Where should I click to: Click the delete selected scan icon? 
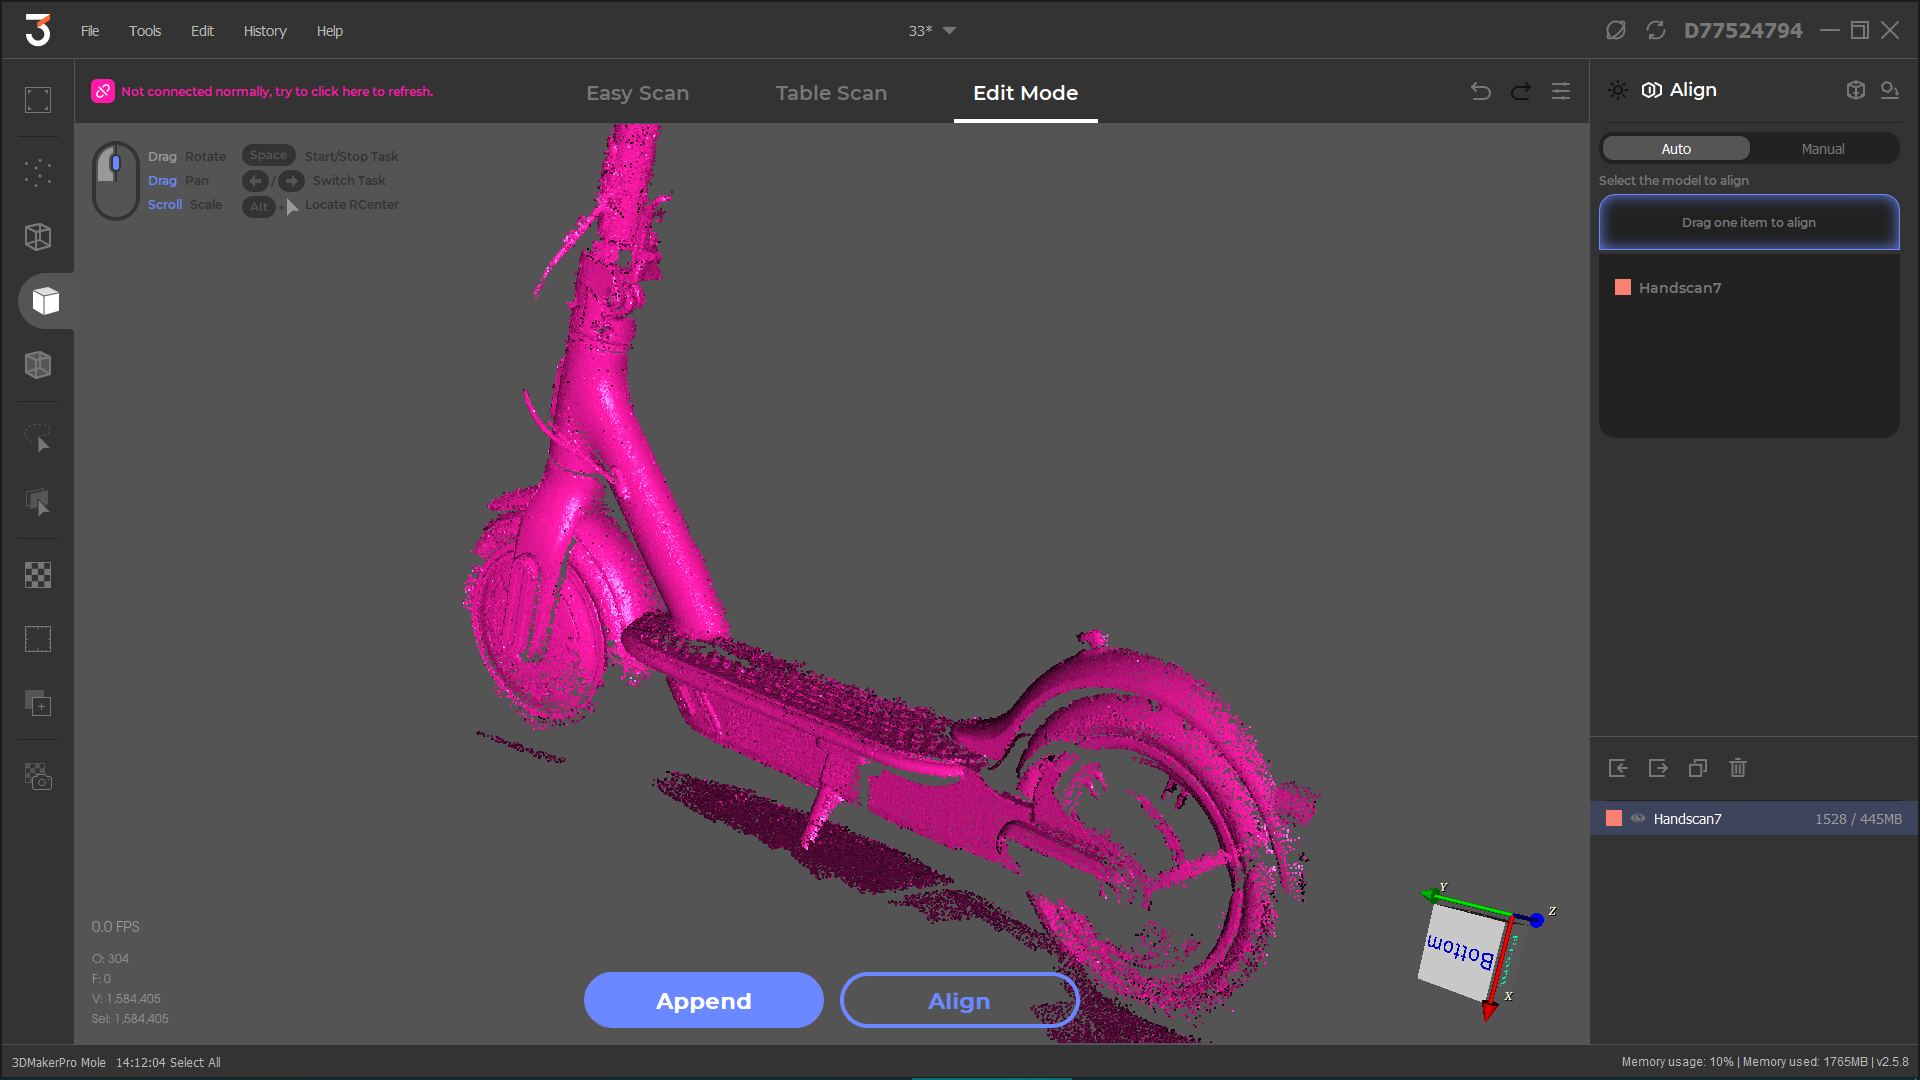tap(1738, 767)
